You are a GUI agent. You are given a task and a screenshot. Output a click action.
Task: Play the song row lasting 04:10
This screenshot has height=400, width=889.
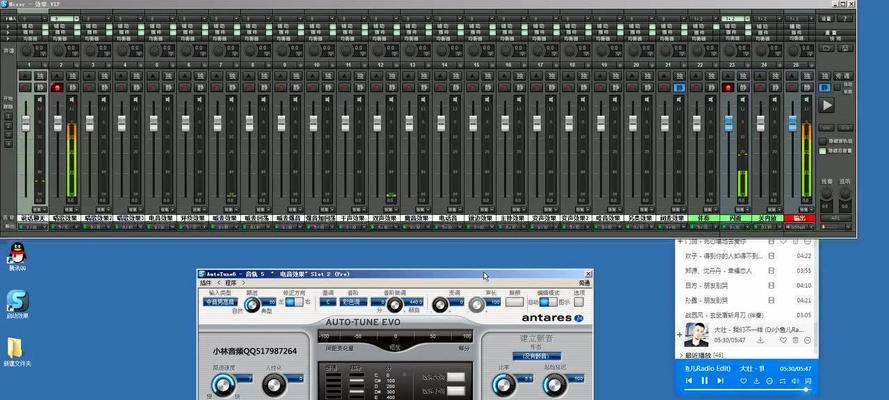pyautogui.click(x=747, y=286)
